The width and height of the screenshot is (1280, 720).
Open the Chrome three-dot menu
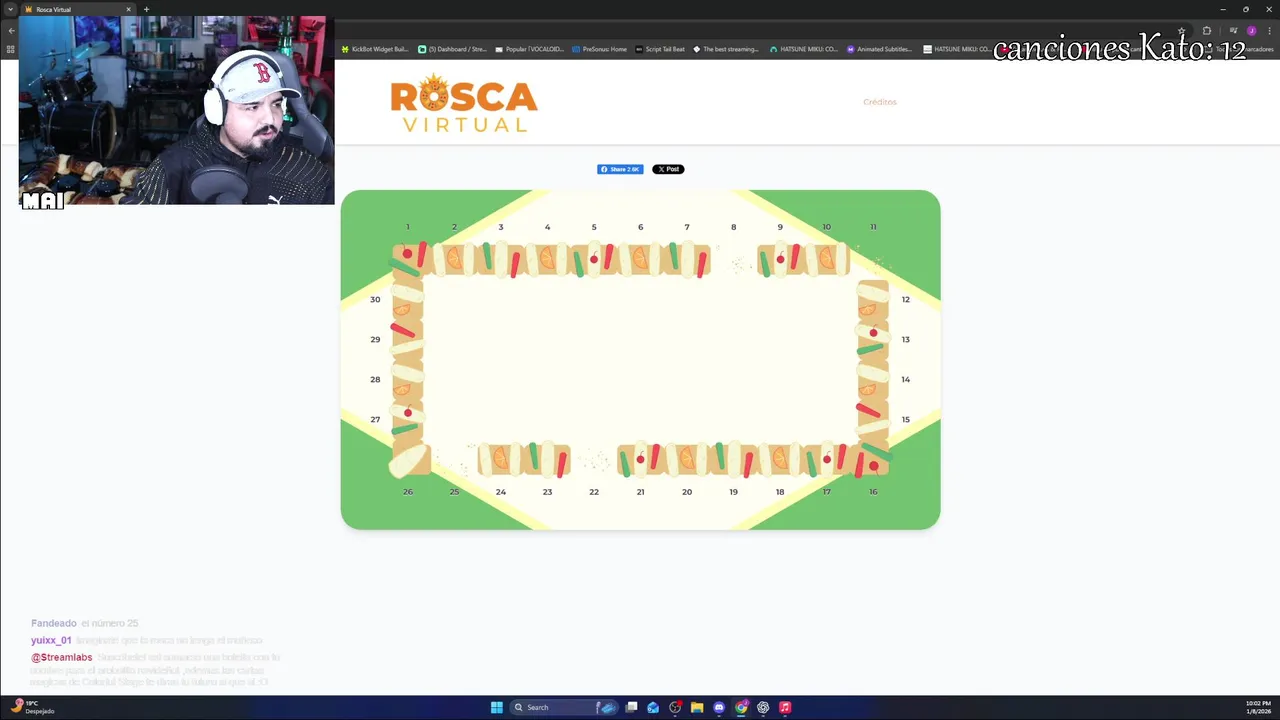(1270, 31)
